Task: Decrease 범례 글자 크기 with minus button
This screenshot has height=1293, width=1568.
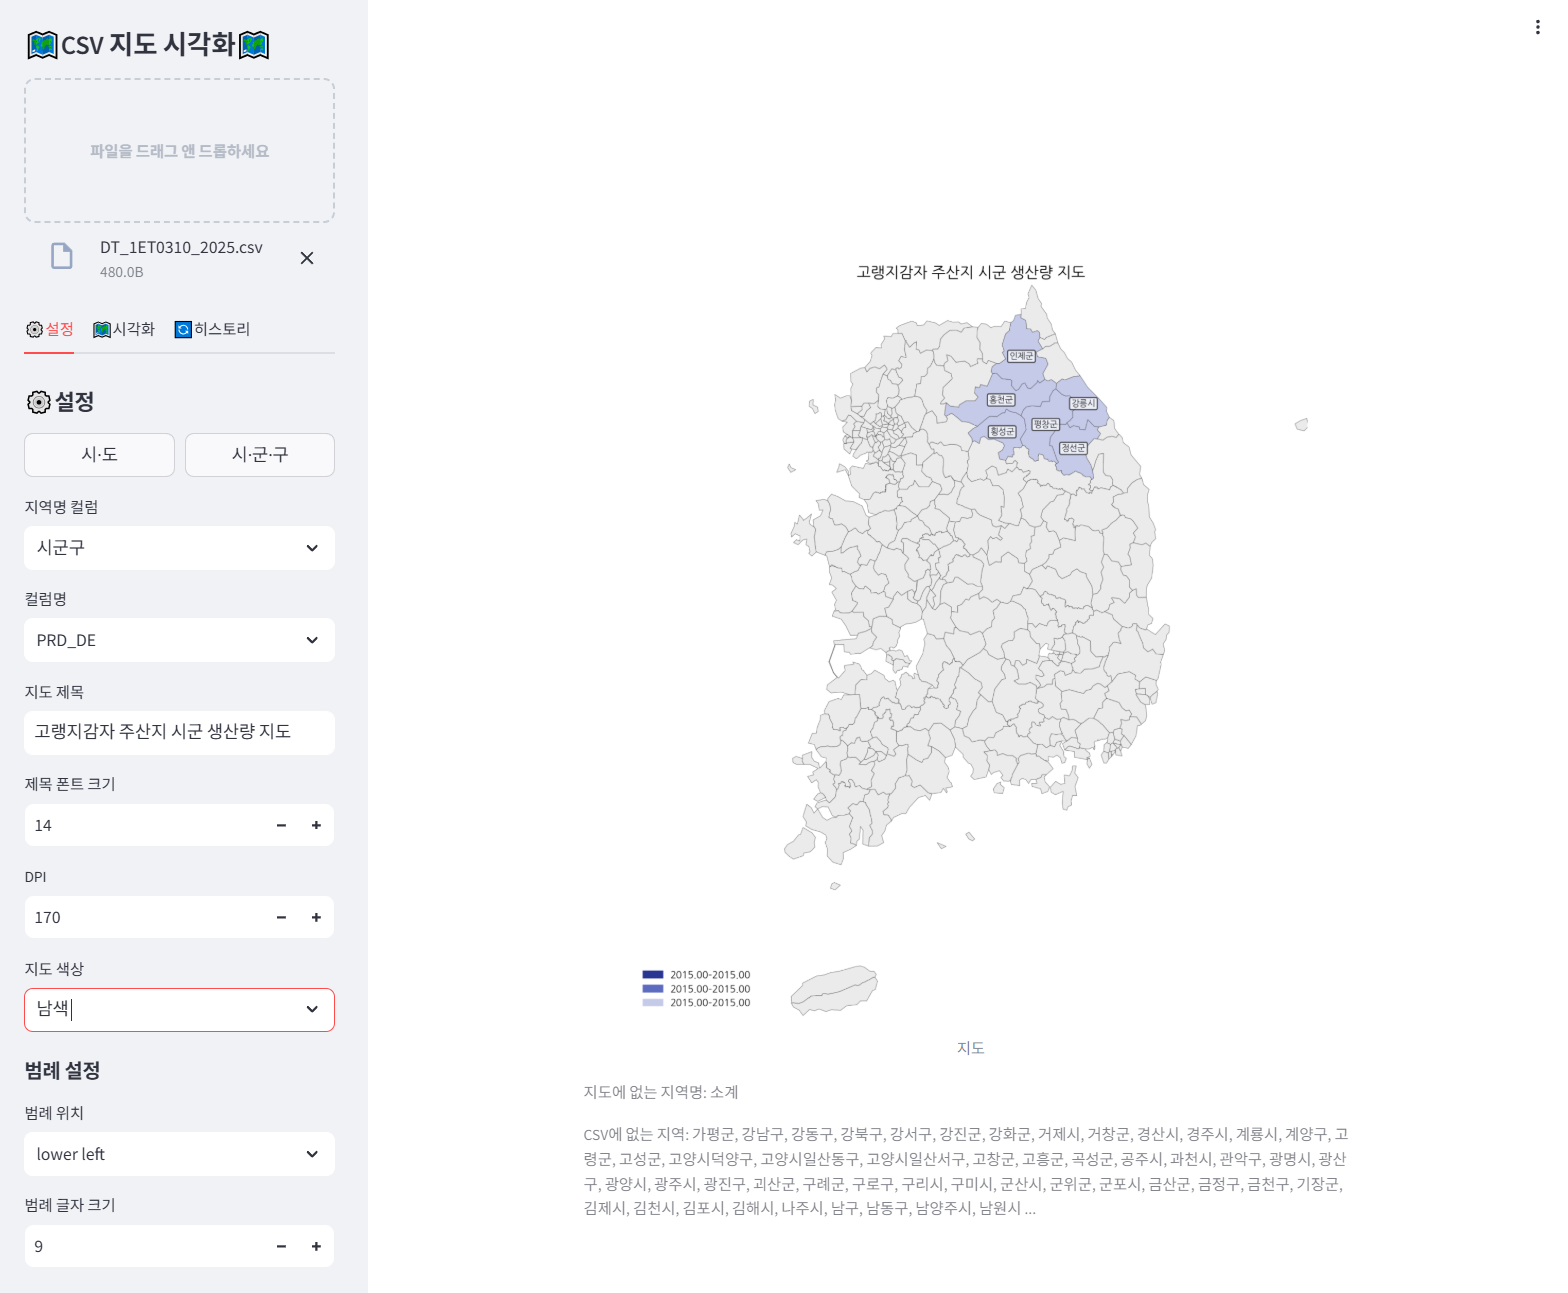Action: tap(281, 1246)
